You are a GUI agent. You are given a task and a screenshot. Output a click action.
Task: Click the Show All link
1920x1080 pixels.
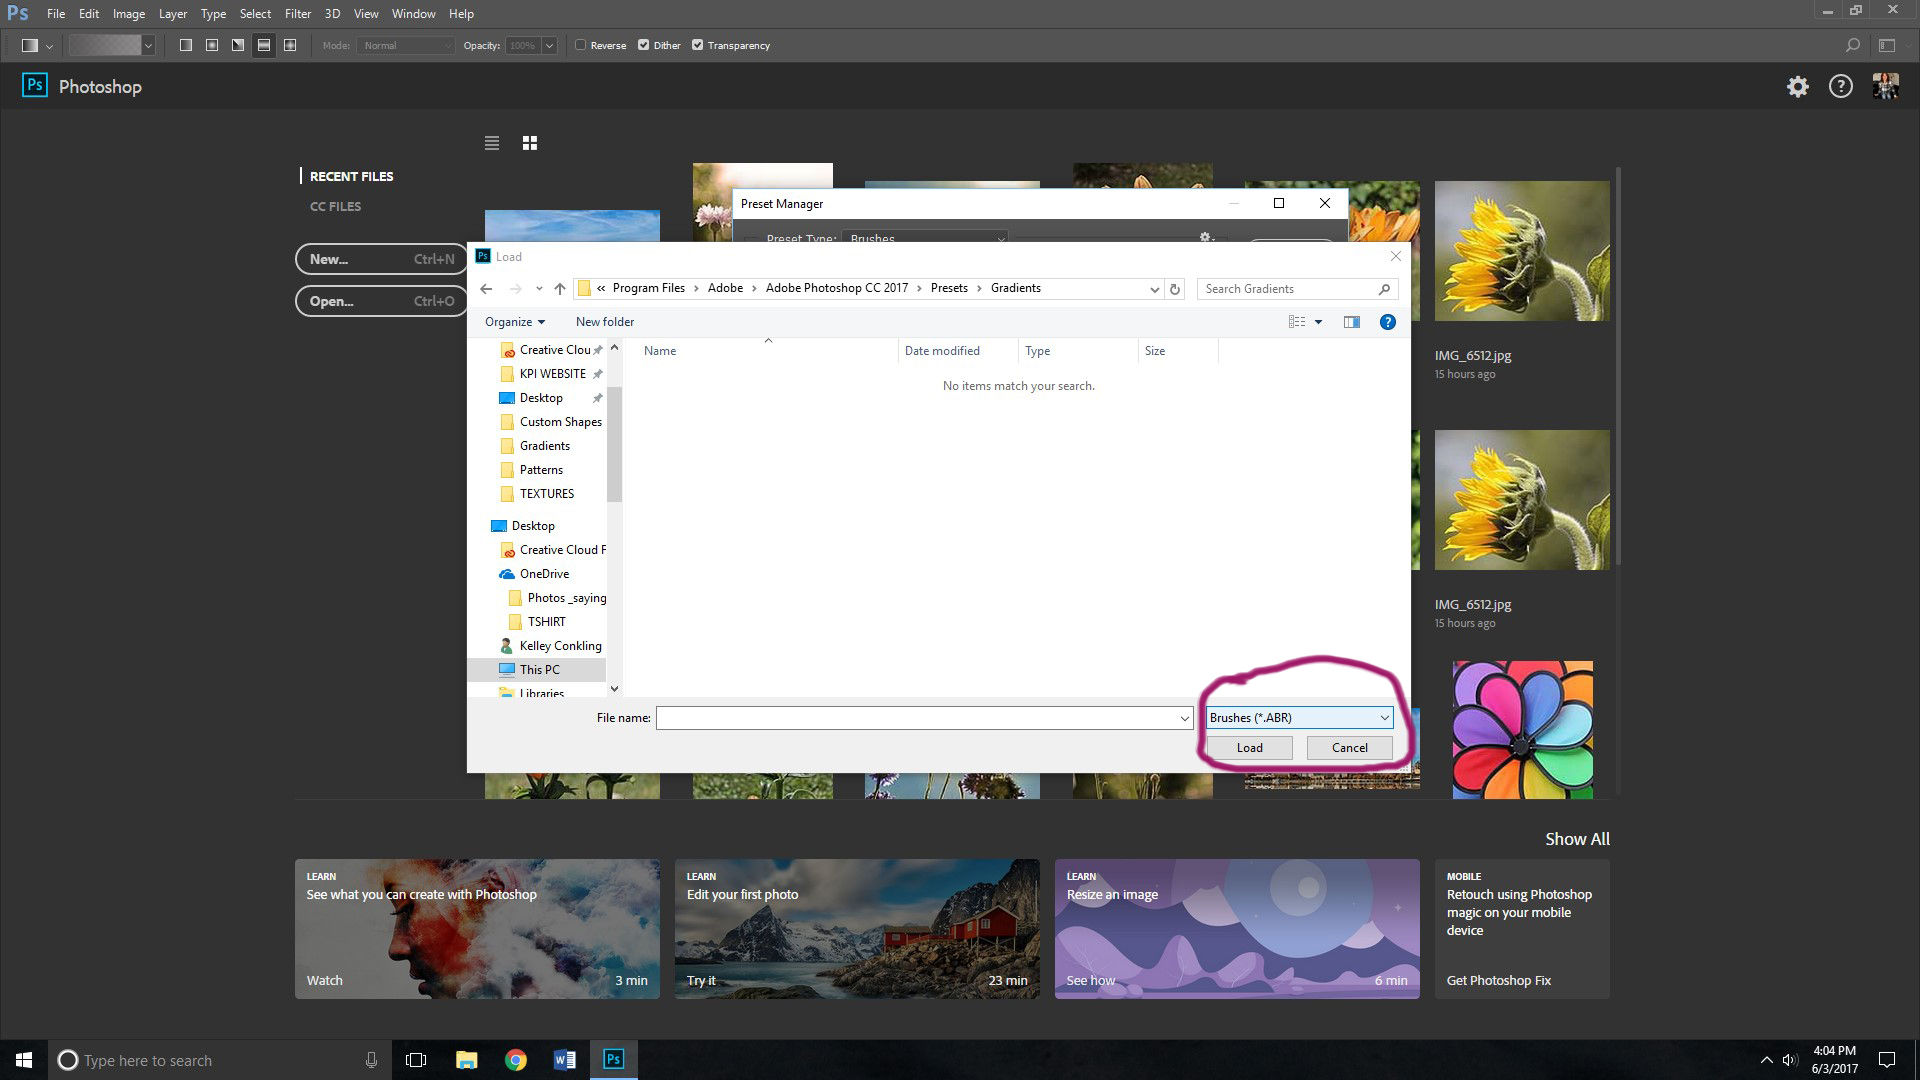[x=1577, y=839]
